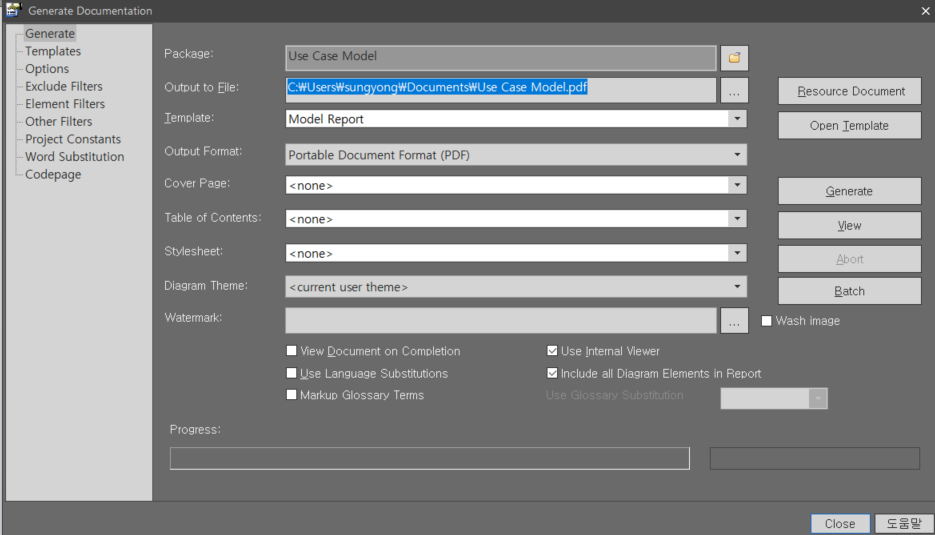Select Templates in the left tree
This screenshot has height=535, width=935.
52,51
